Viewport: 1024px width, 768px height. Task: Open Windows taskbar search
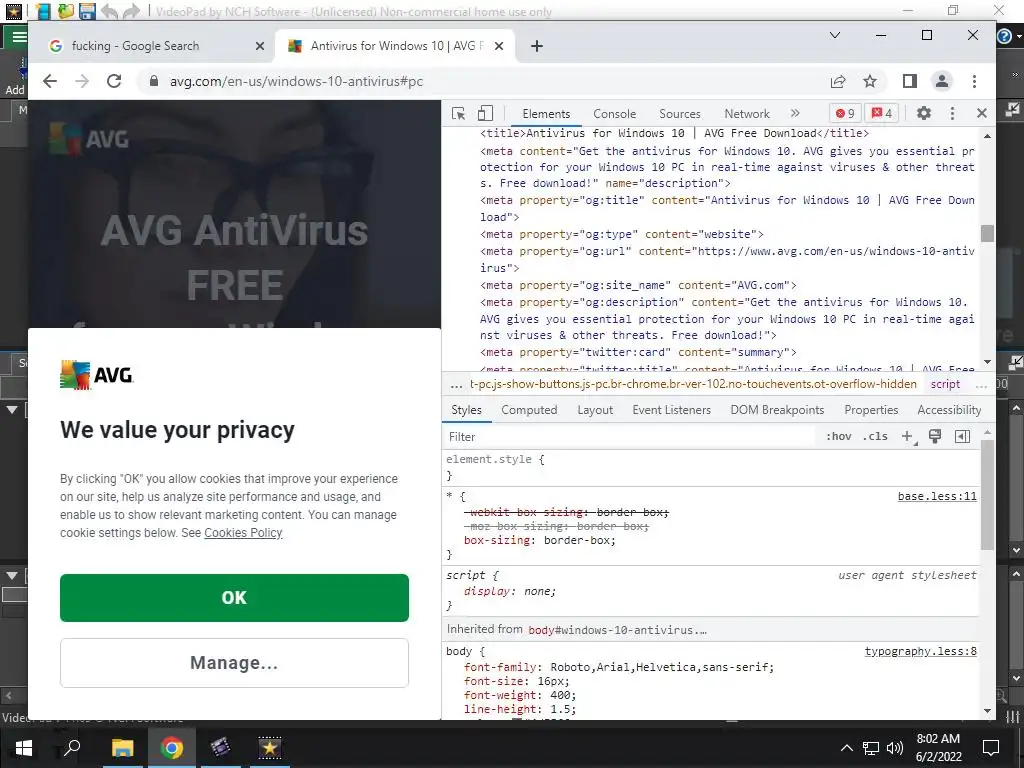[x=72, y=748]
